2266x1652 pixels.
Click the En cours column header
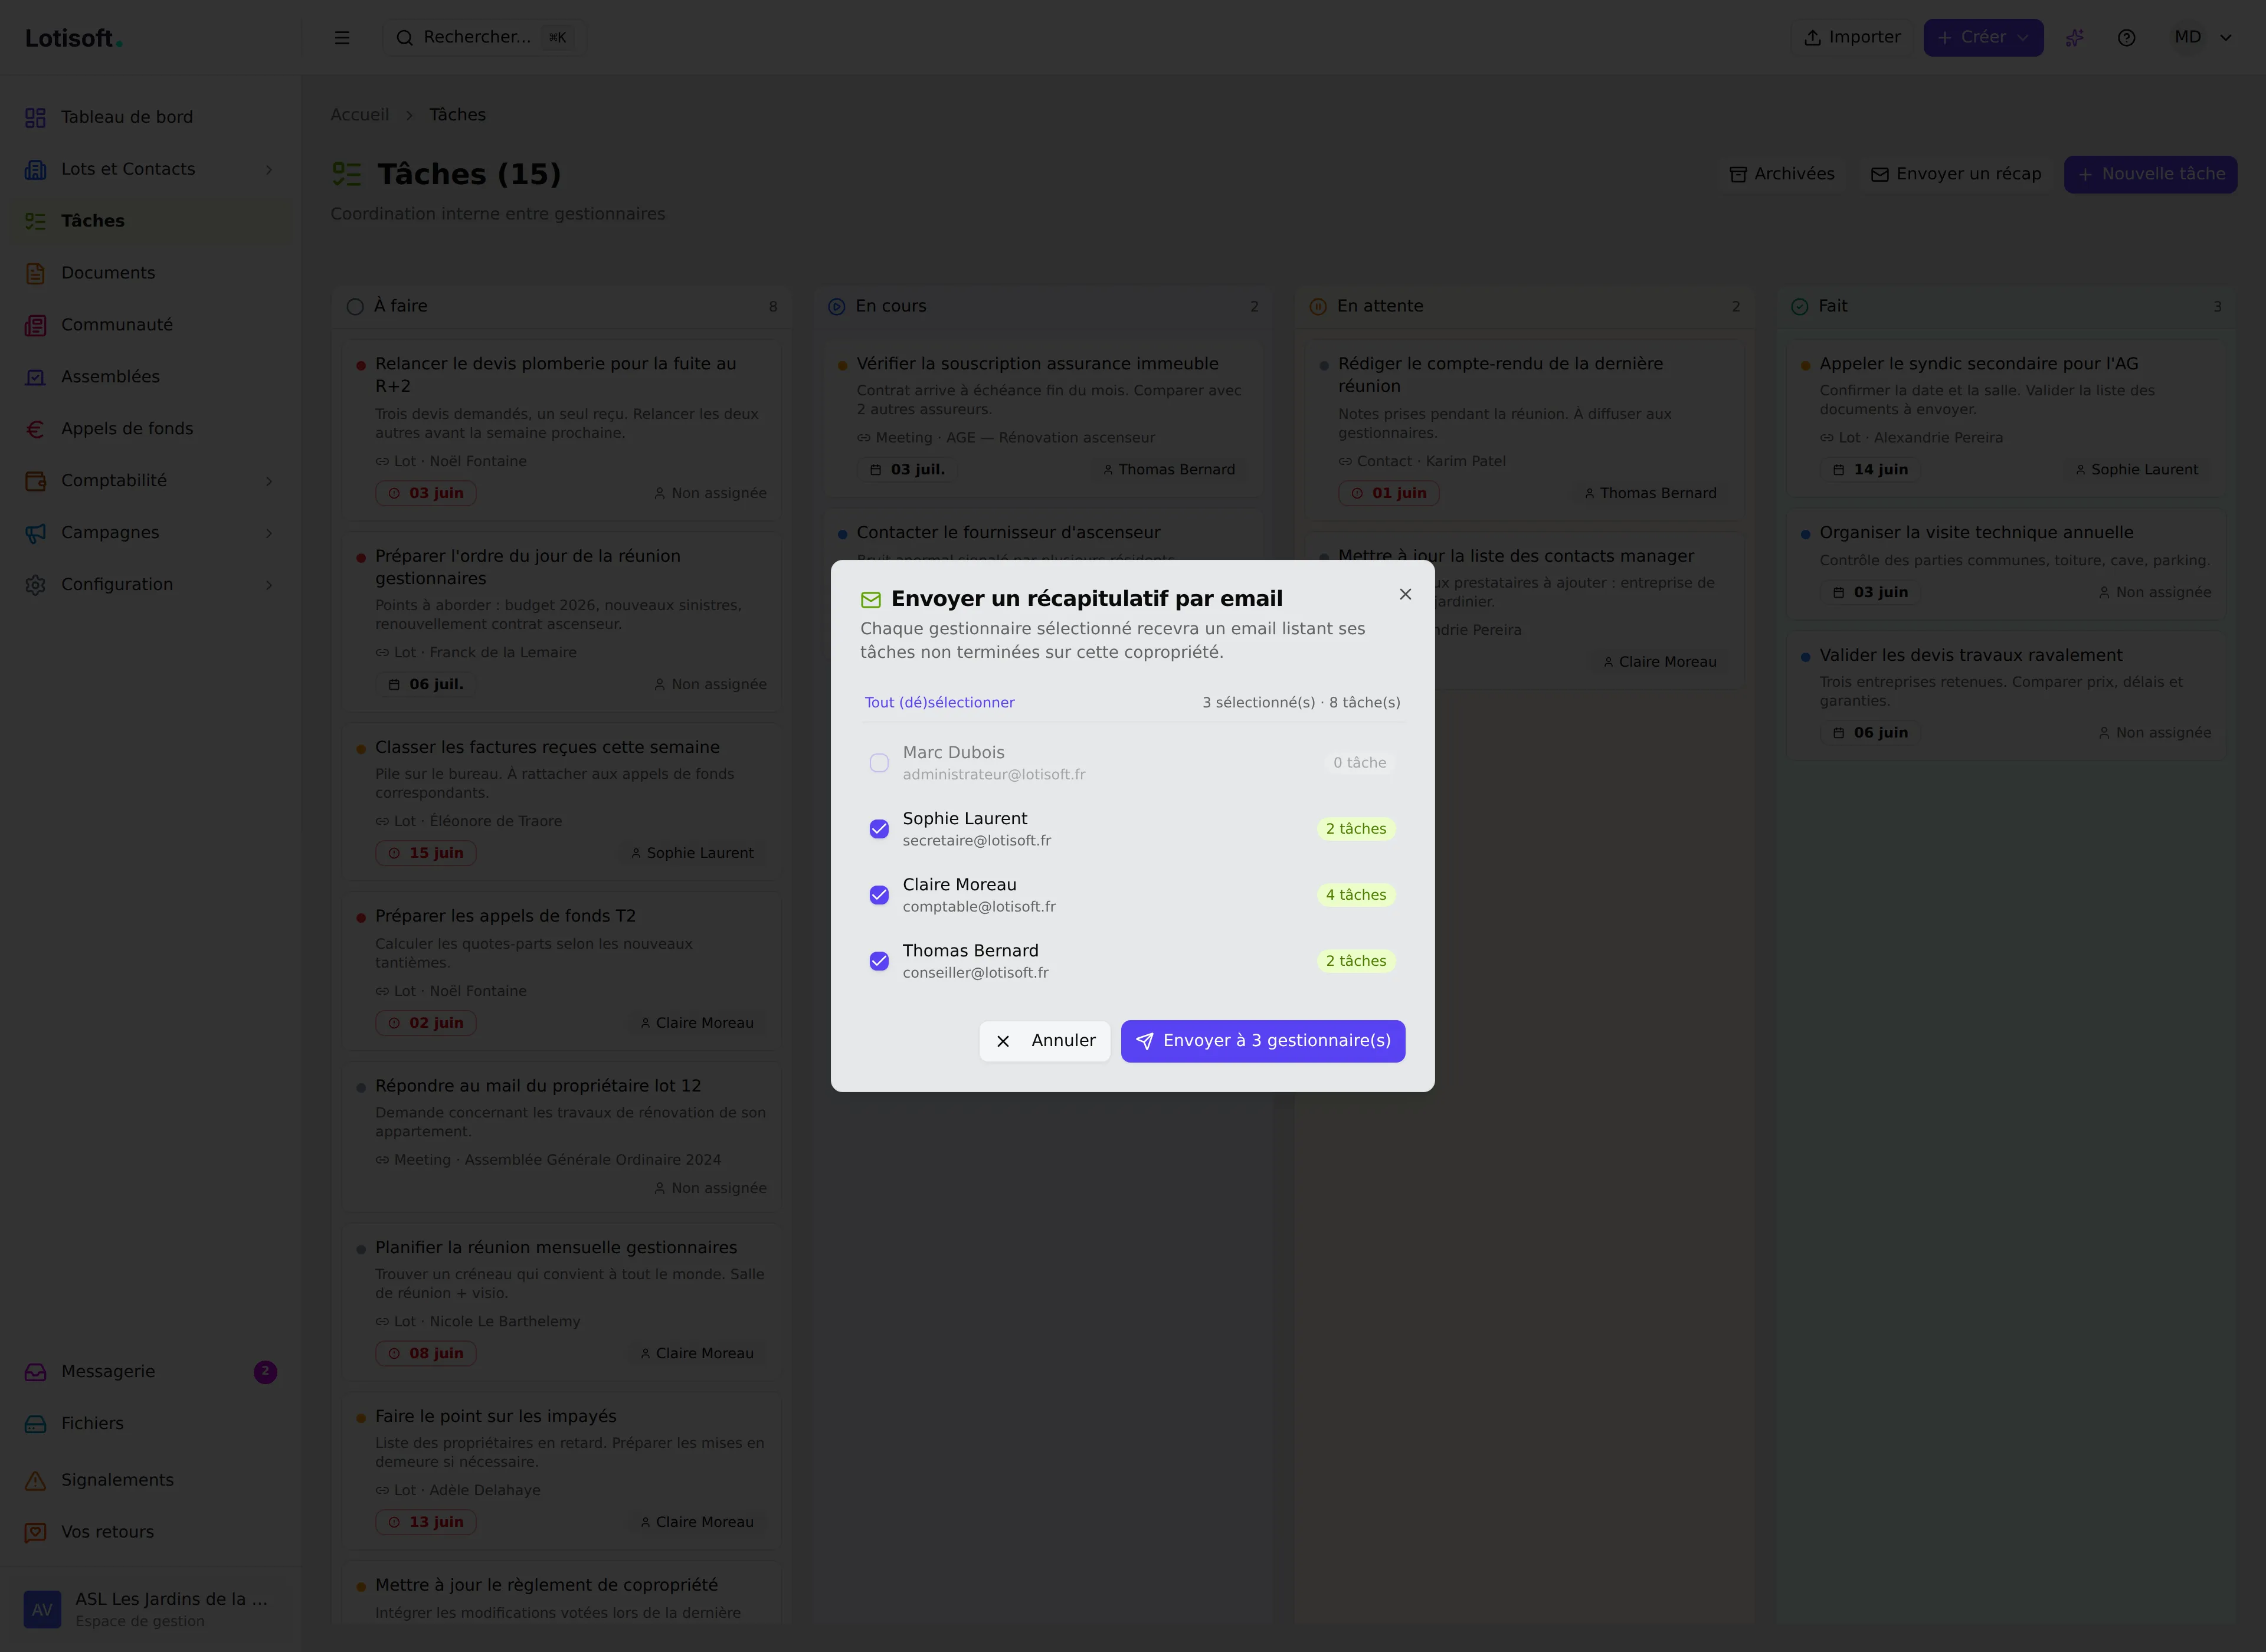click(1043, 306)
